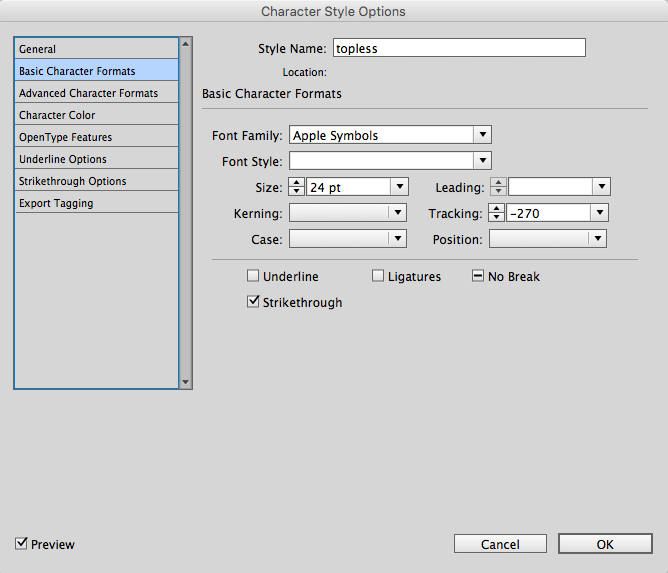This screenshot has height=573, width=668.
Task: Enable the Ligatures checkbox
Action: click(377, 276)
